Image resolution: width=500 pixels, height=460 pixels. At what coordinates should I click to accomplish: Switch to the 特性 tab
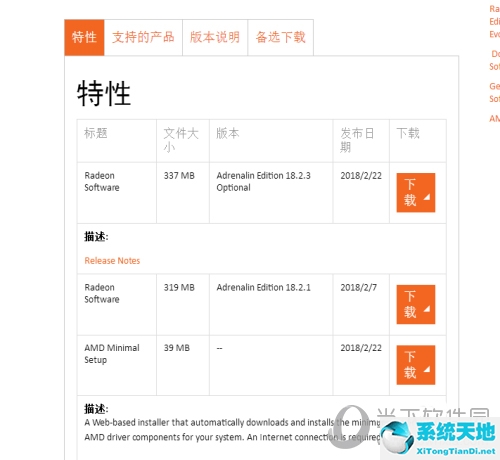(x=84, y=37)
